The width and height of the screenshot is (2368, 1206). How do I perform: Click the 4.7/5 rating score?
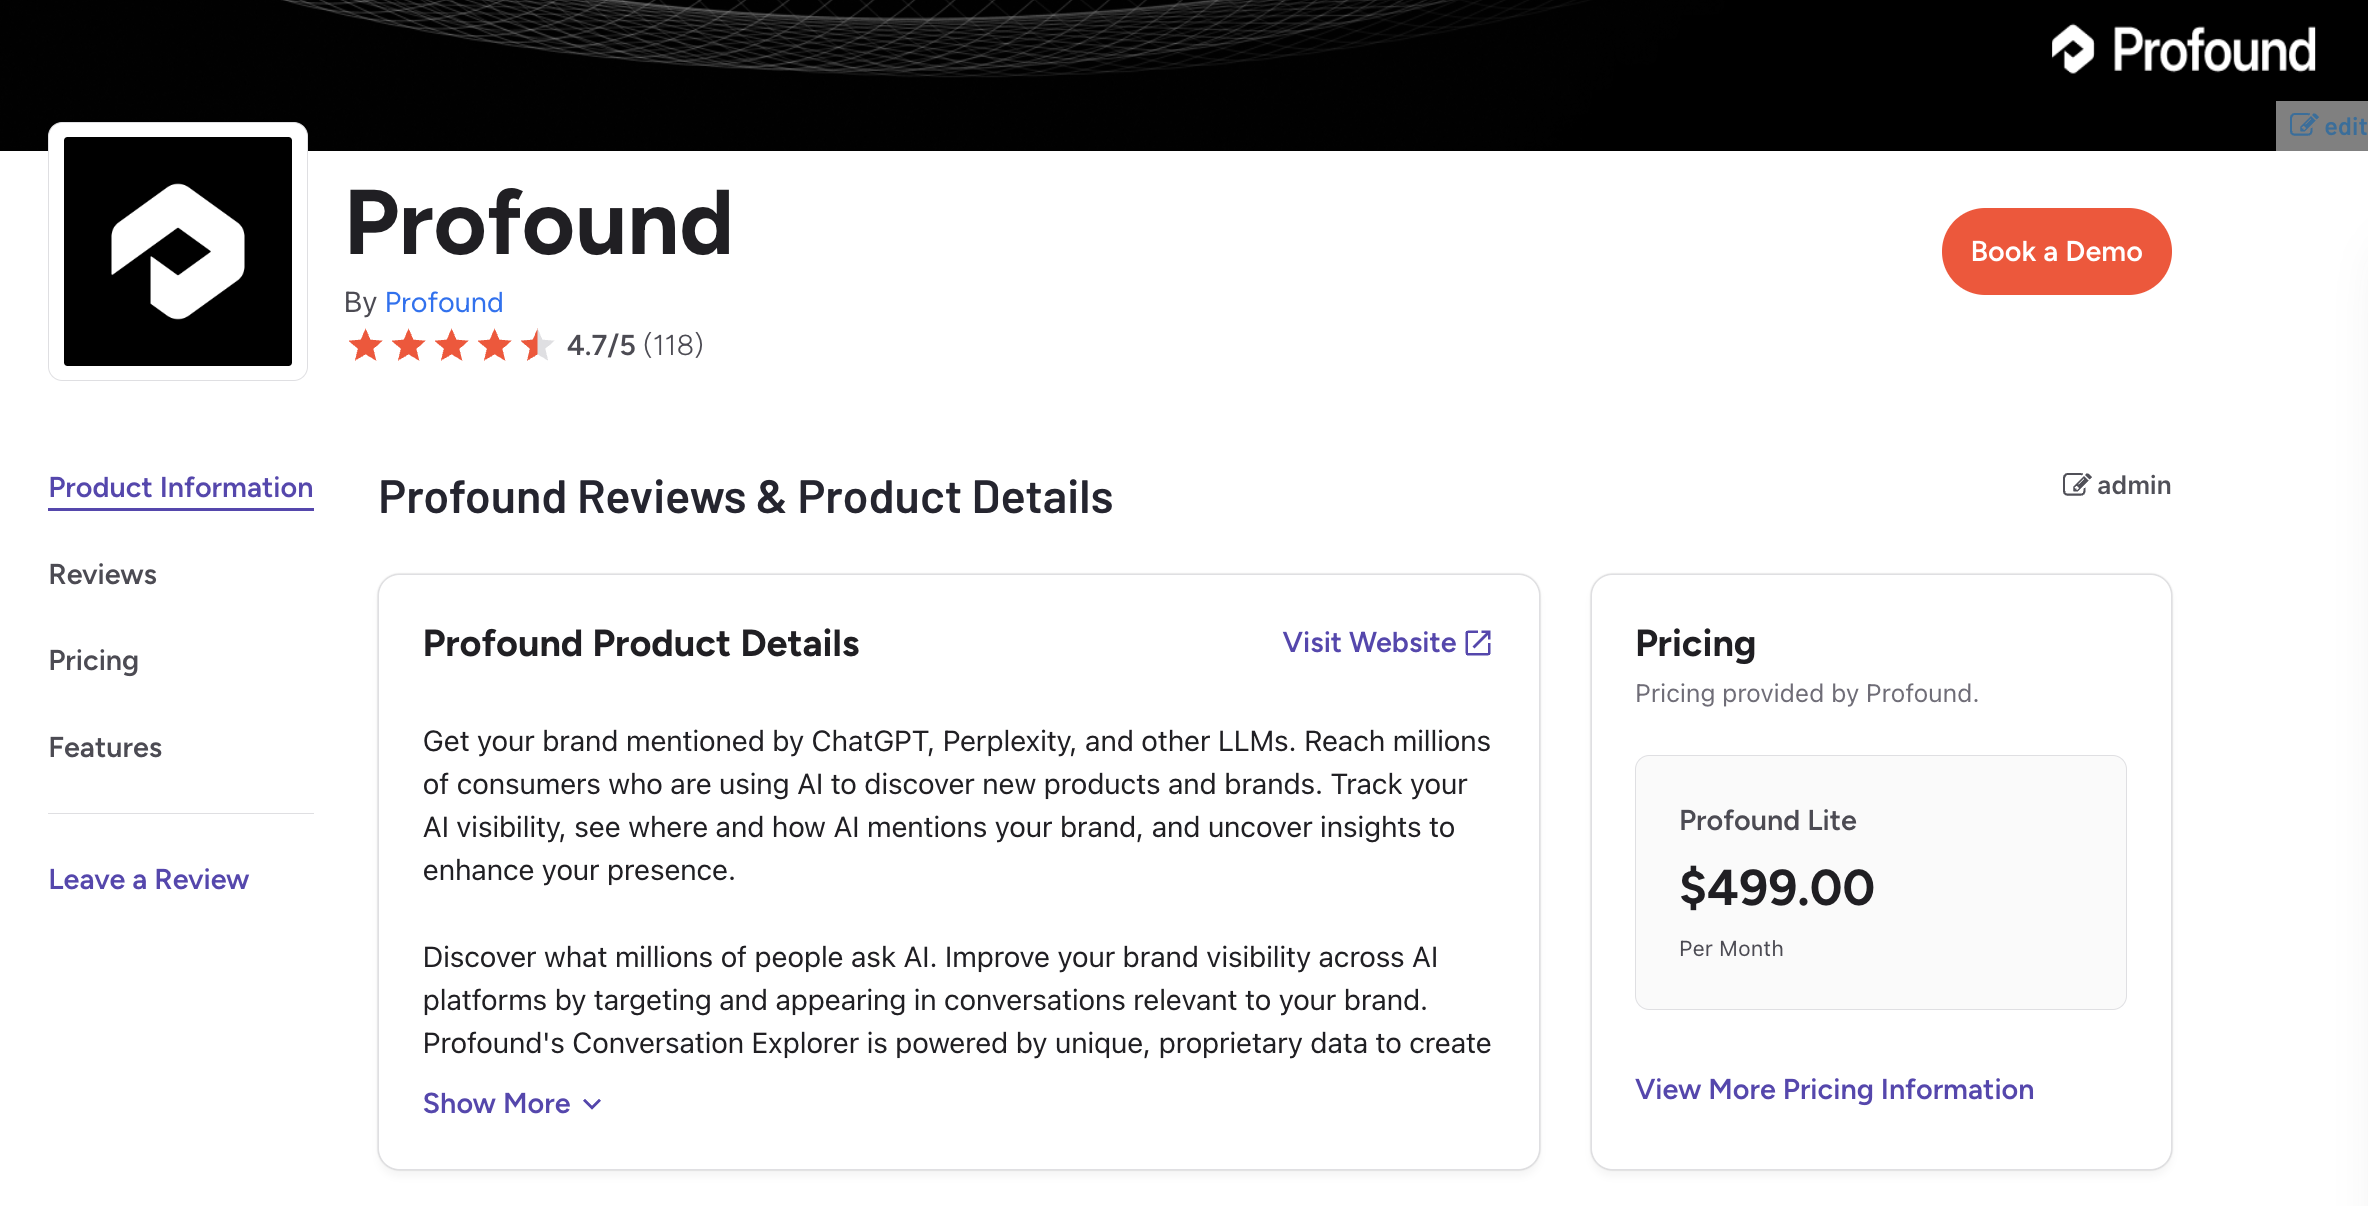[x=599, y=345]
